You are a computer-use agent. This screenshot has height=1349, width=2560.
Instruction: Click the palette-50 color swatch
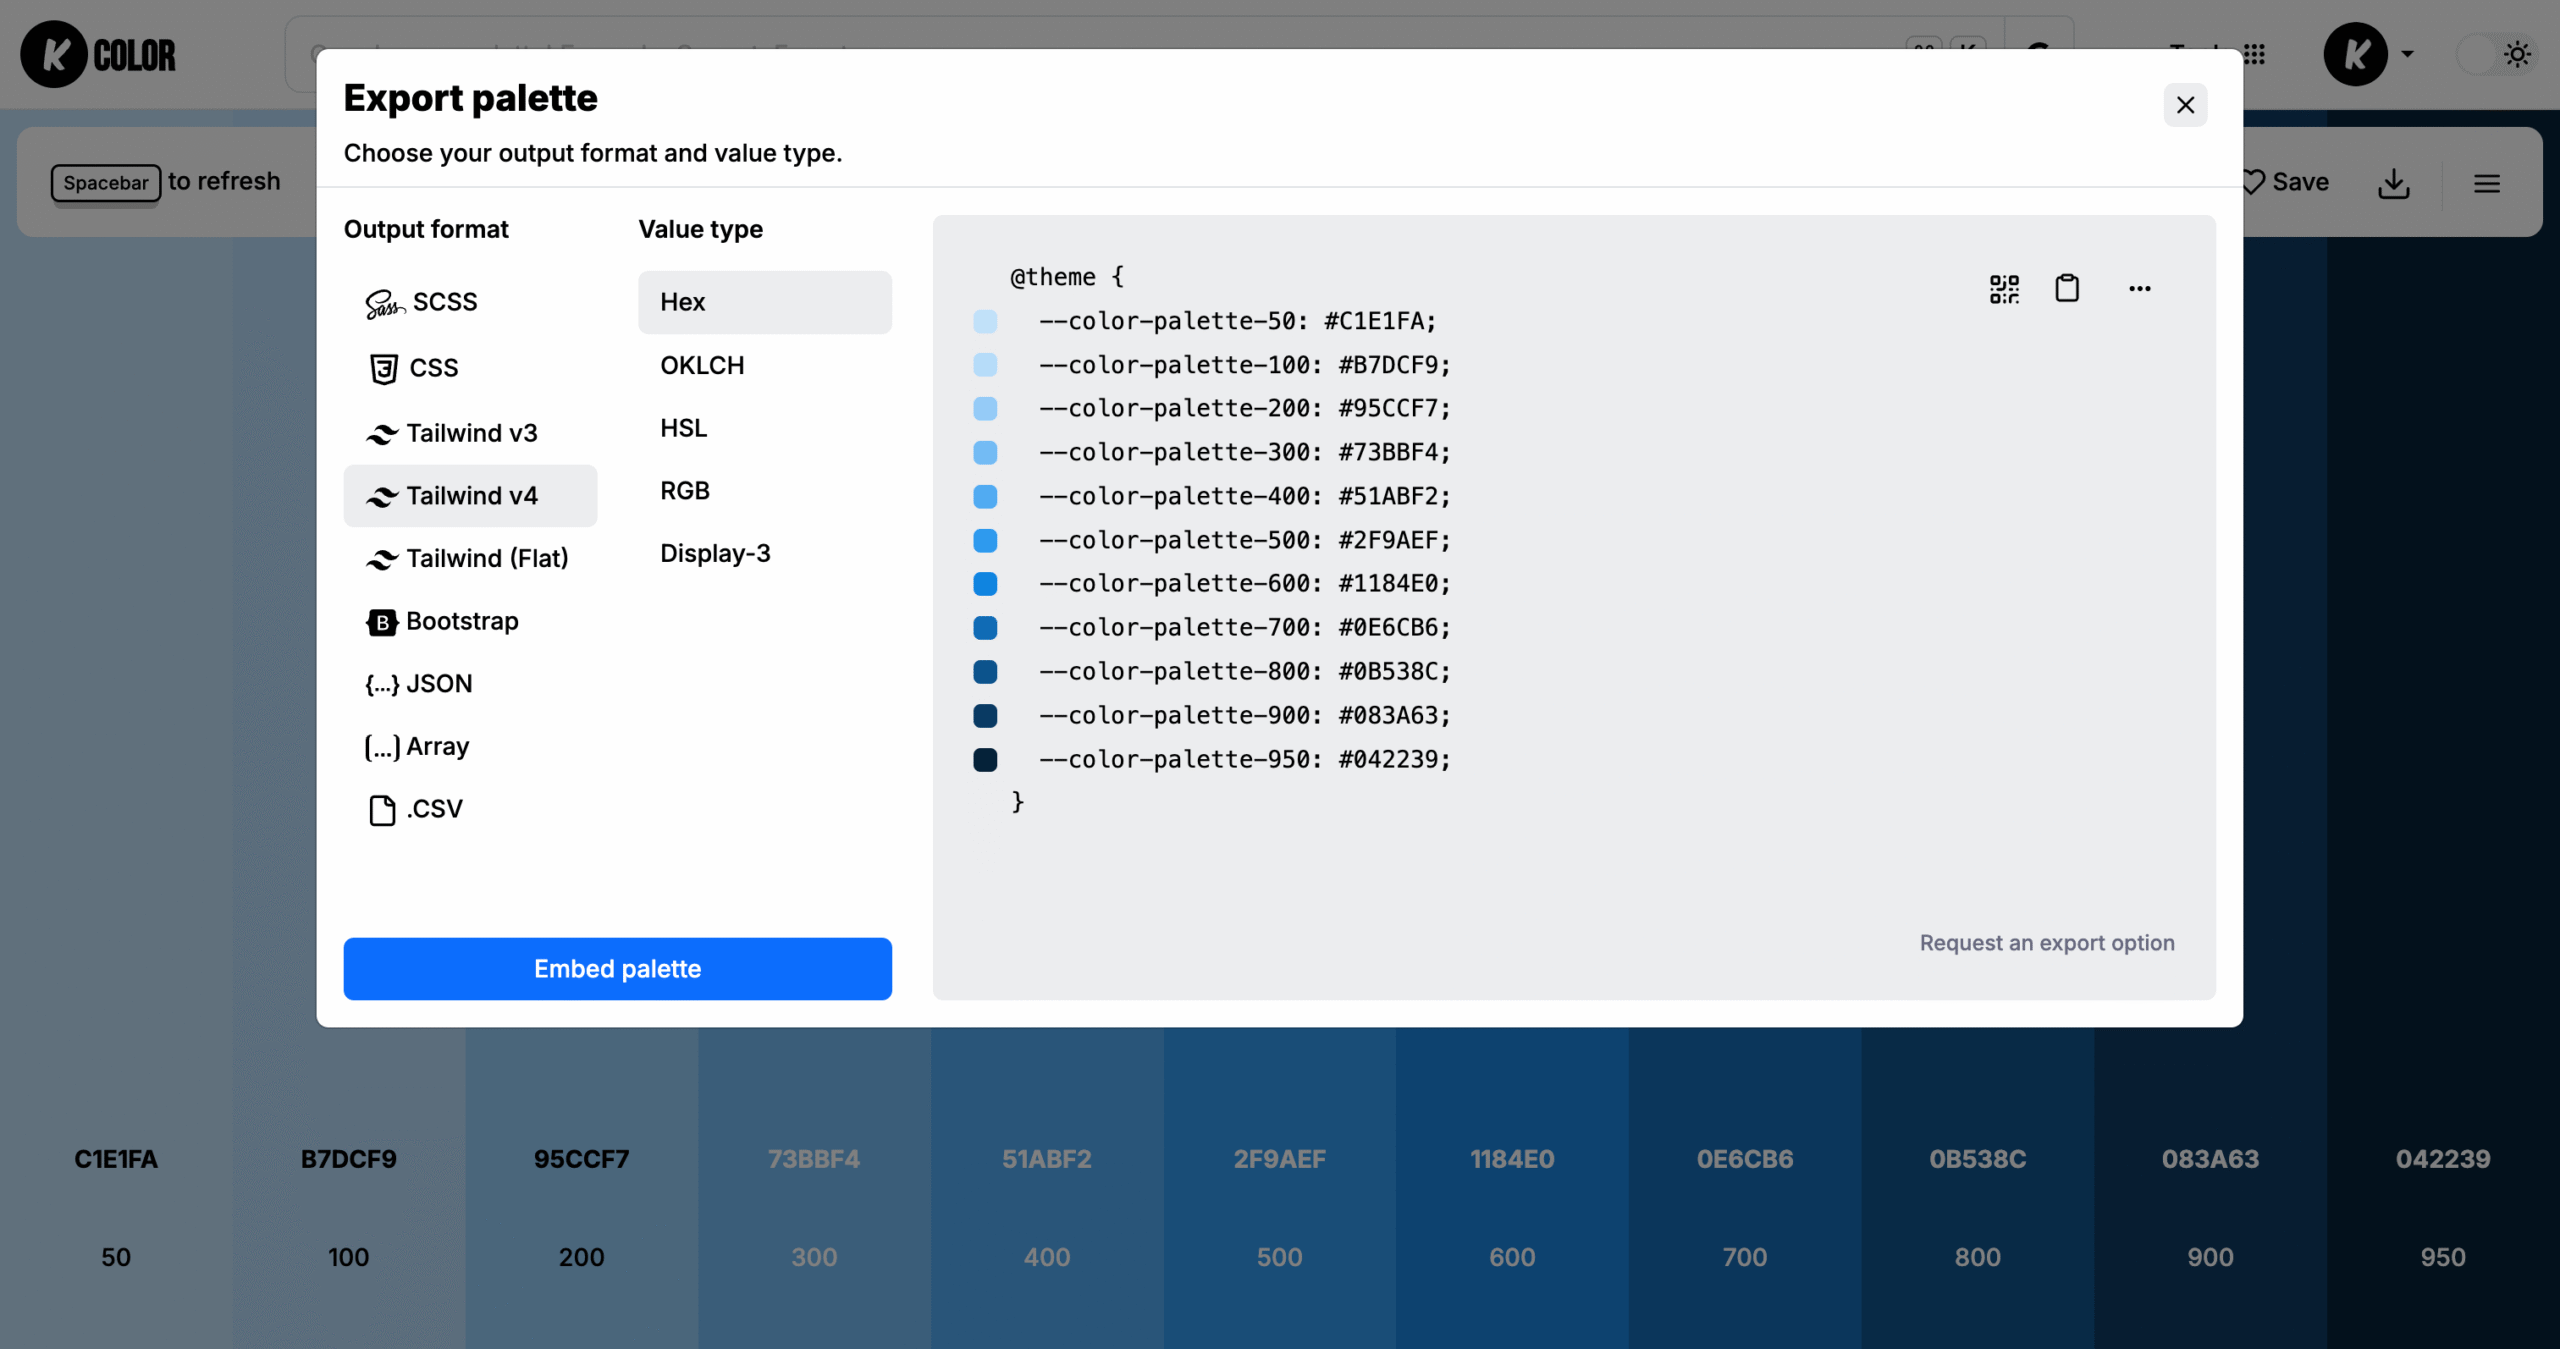985,321
